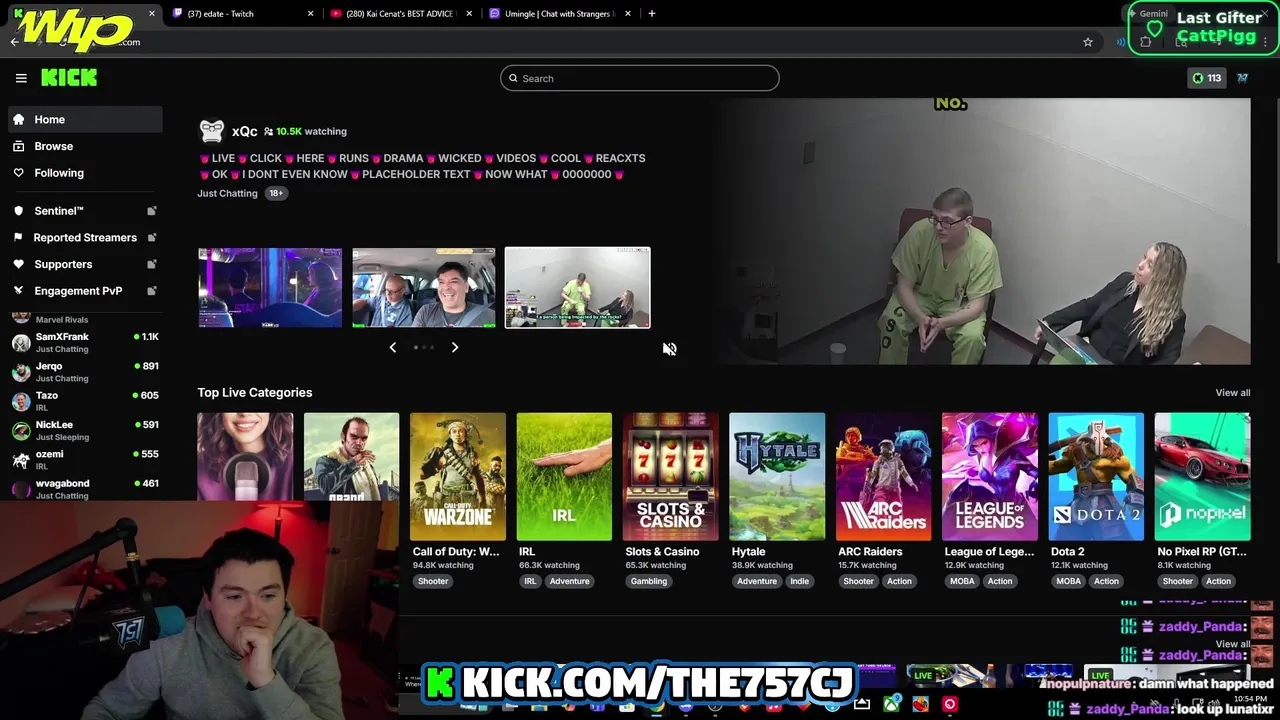Image resolution: width=1280 pixels, height=720 pixels.
Task: Click the MOBA tag under Dota 2
Action: click(x=1069, y=581)
